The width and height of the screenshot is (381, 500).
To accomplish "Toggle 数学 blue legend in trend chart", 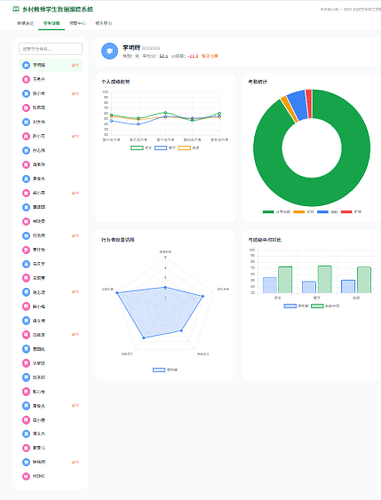I will pyautogui.click(x=165, y=148).
